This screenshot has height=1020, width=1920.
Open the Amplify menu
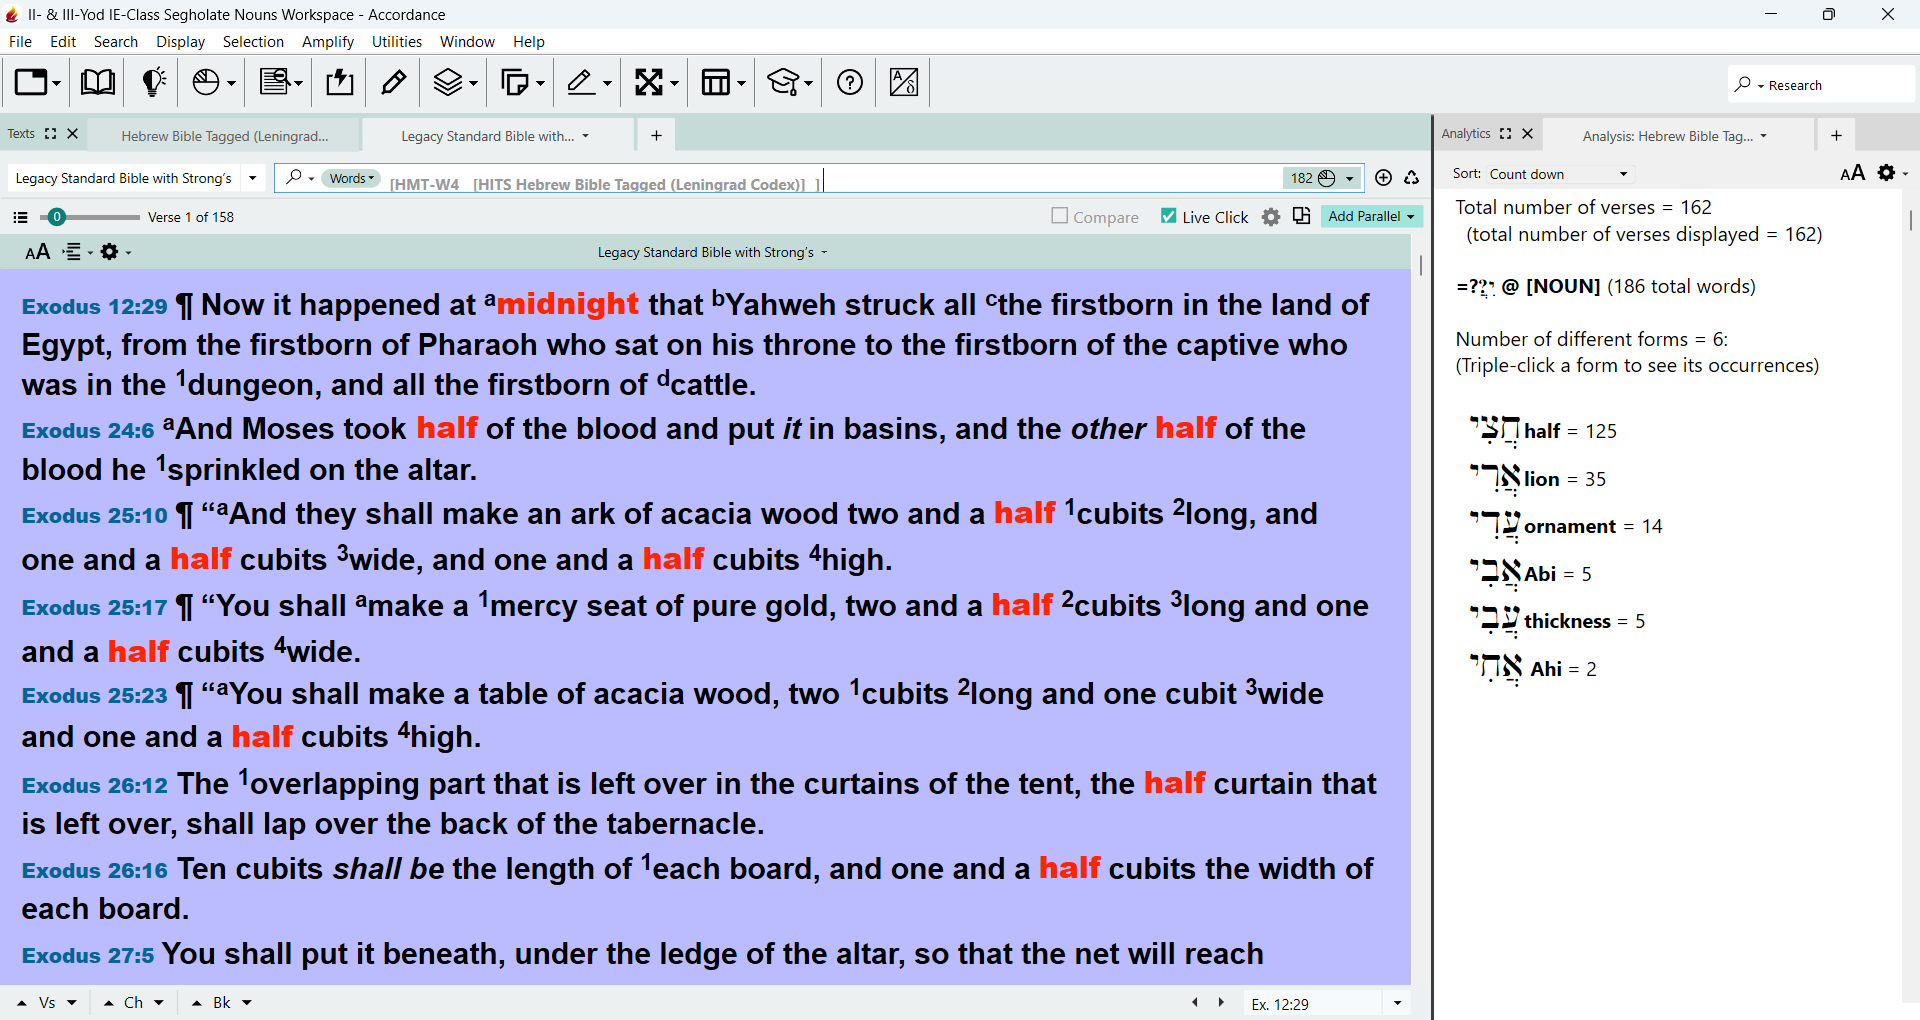[x=327, y=42]
